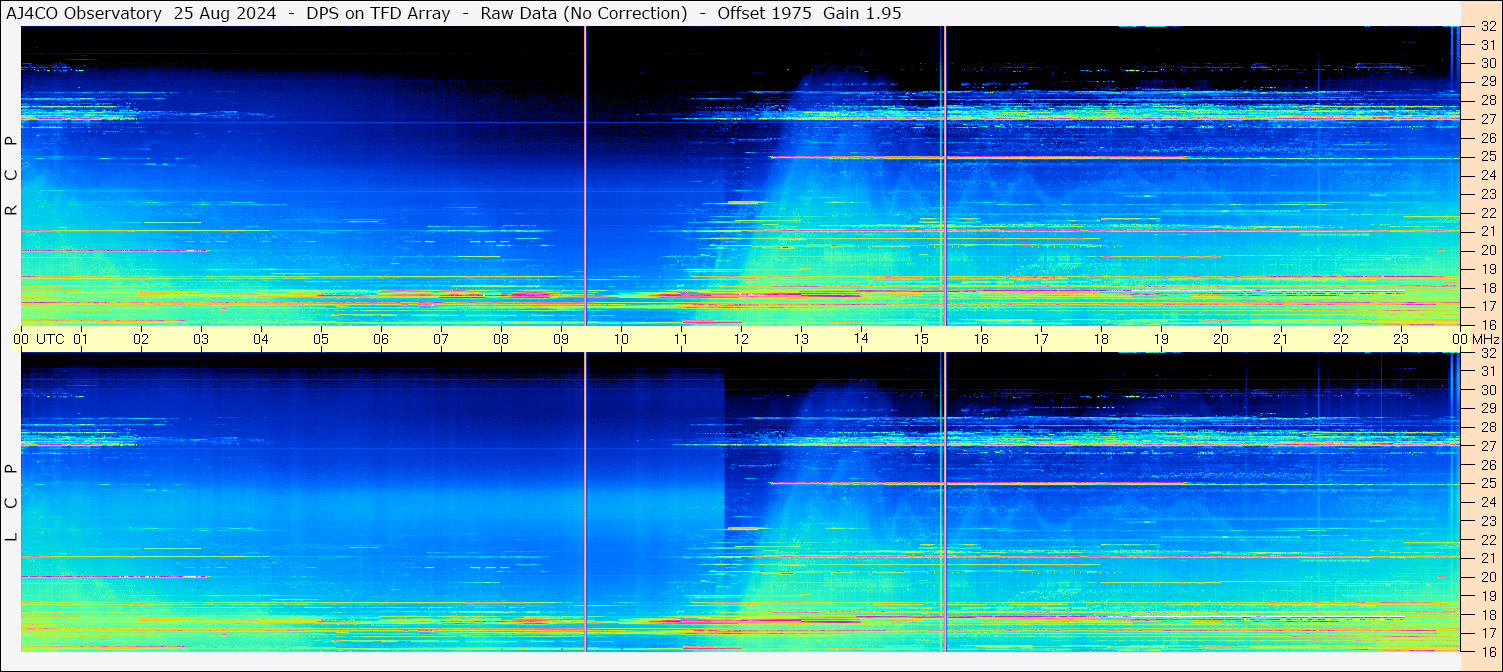Viewport: 1503px width, 672px height.
Task: Click the 22 MHz label of the RCP panel
Action: pyautogui.click(x=1487, y=213)
